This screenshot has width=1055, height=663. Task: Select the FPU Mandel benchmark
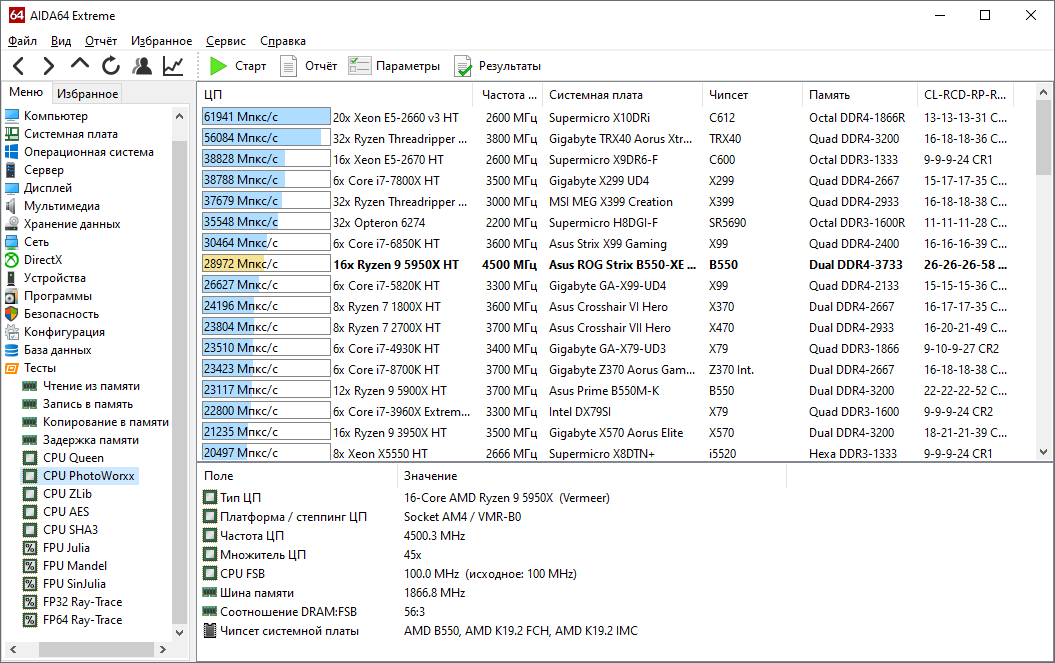click(x=75, y=566)
